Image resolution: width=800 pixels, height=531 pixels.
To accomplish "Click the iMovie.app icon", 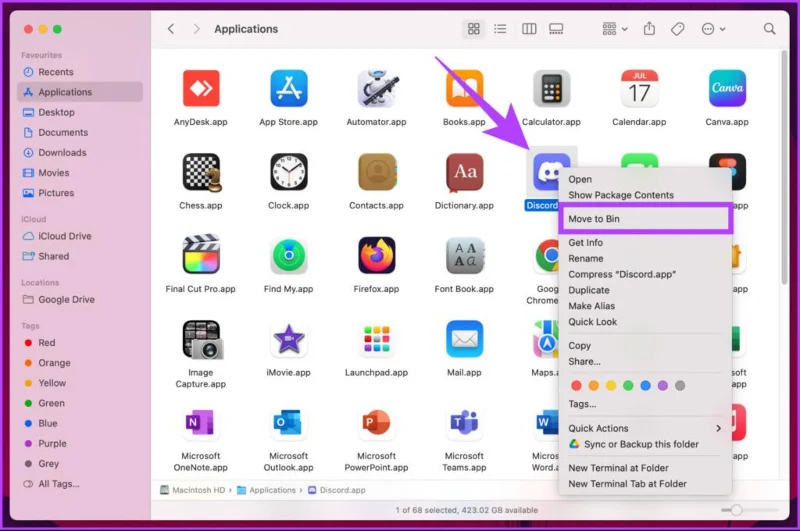I will click(289, 339).
